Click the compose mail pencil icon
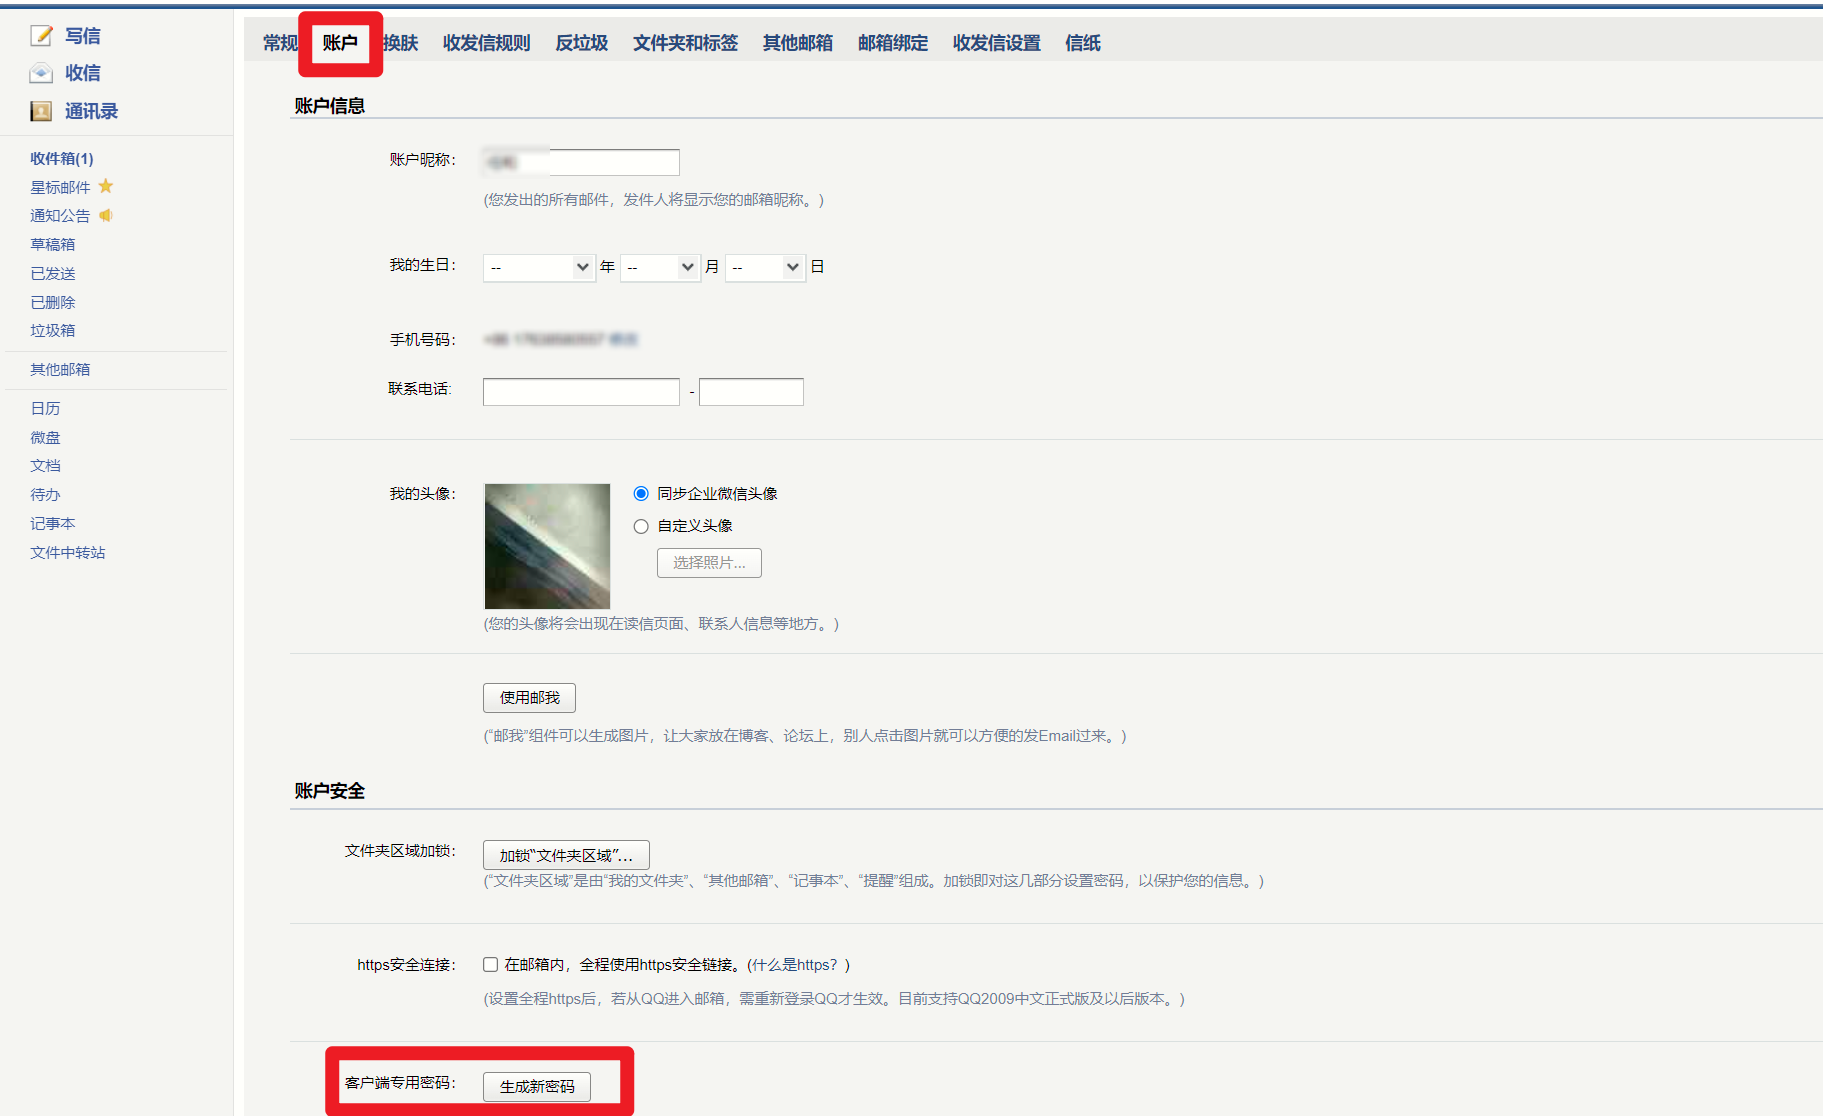Screen dimensions: 1823x1116 41,36
